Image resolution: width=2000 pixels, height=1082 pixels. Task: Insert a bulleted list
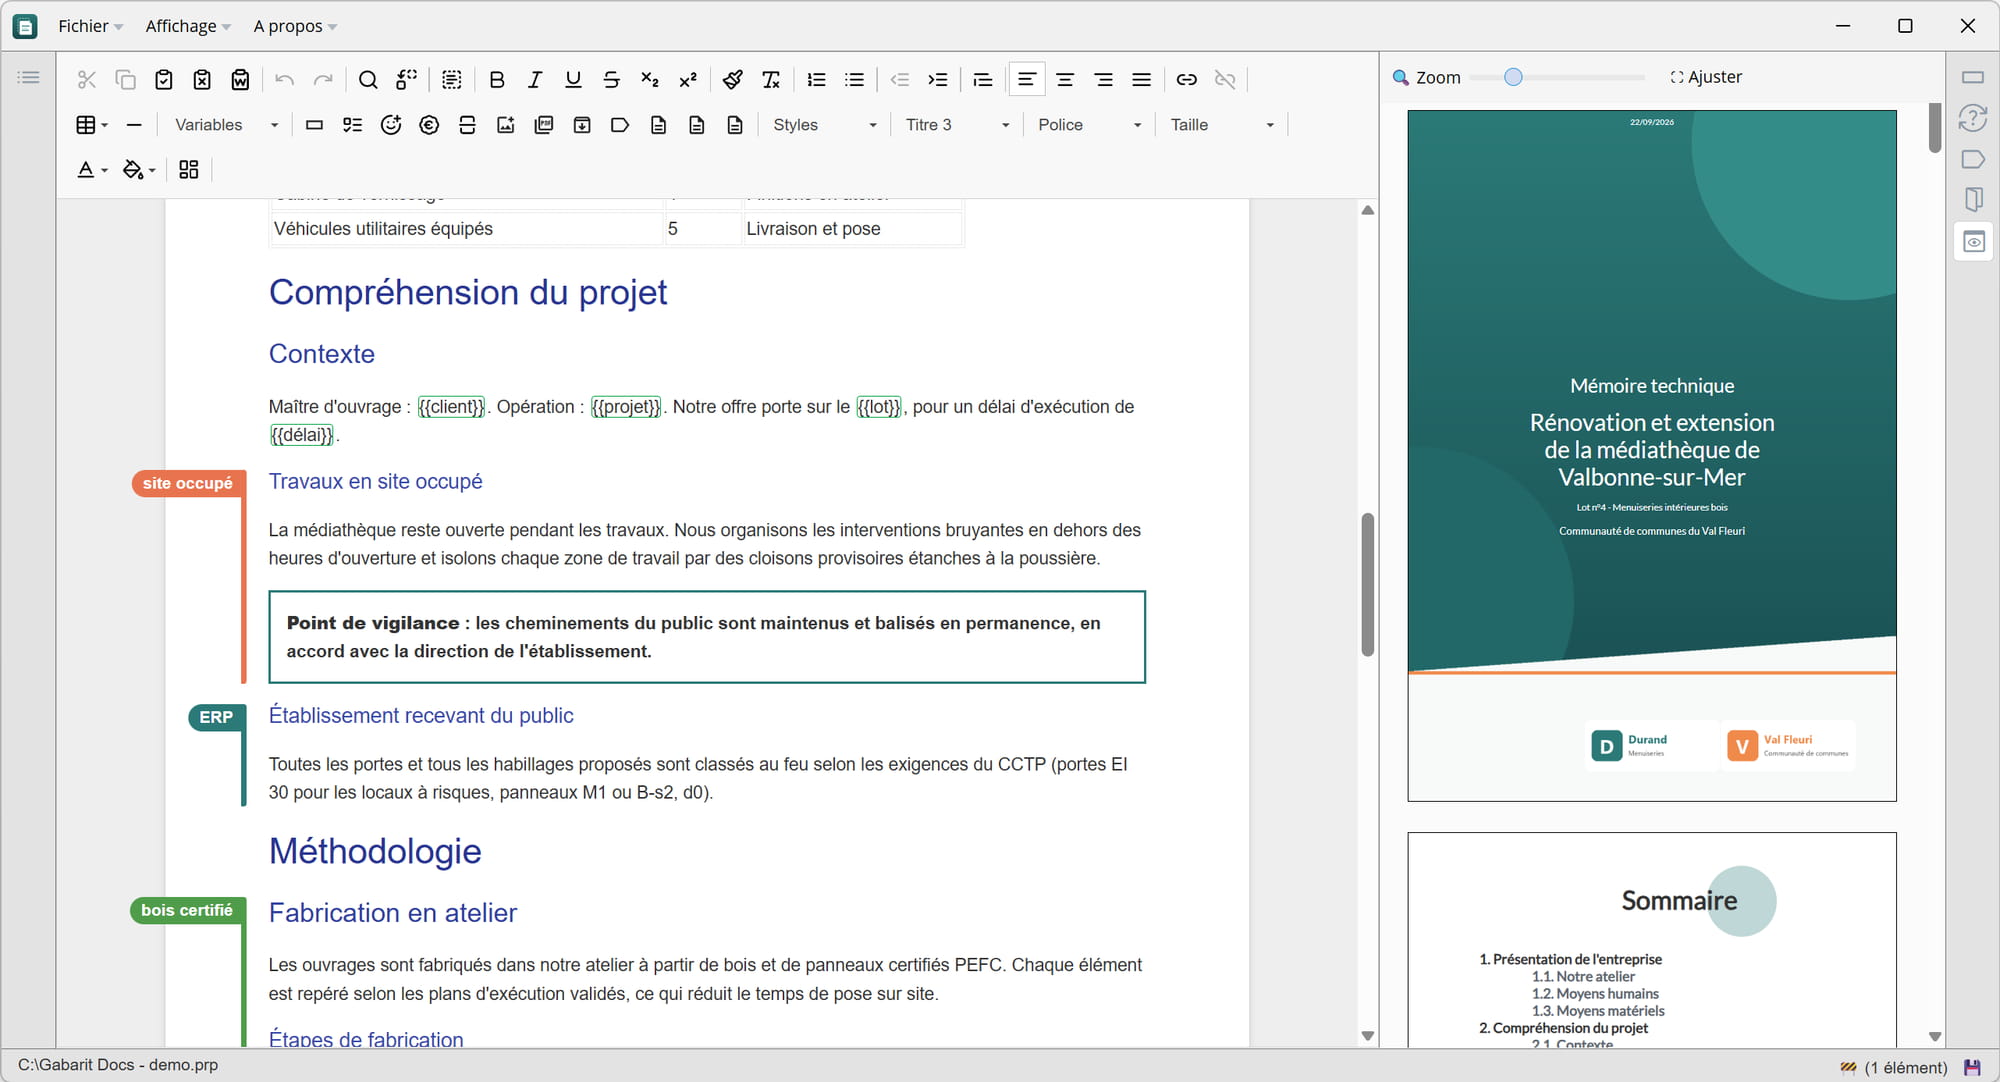(854, 80)
